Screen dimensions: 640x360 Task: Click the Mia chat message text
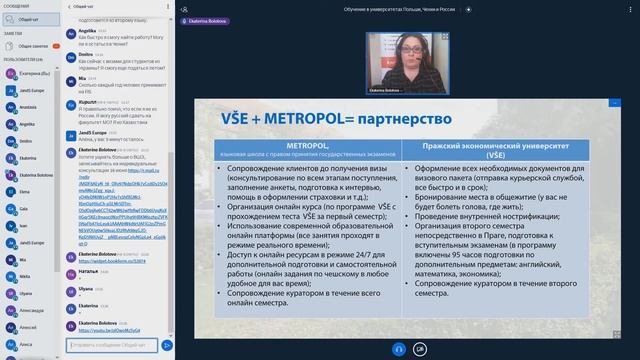click(122, 88)
